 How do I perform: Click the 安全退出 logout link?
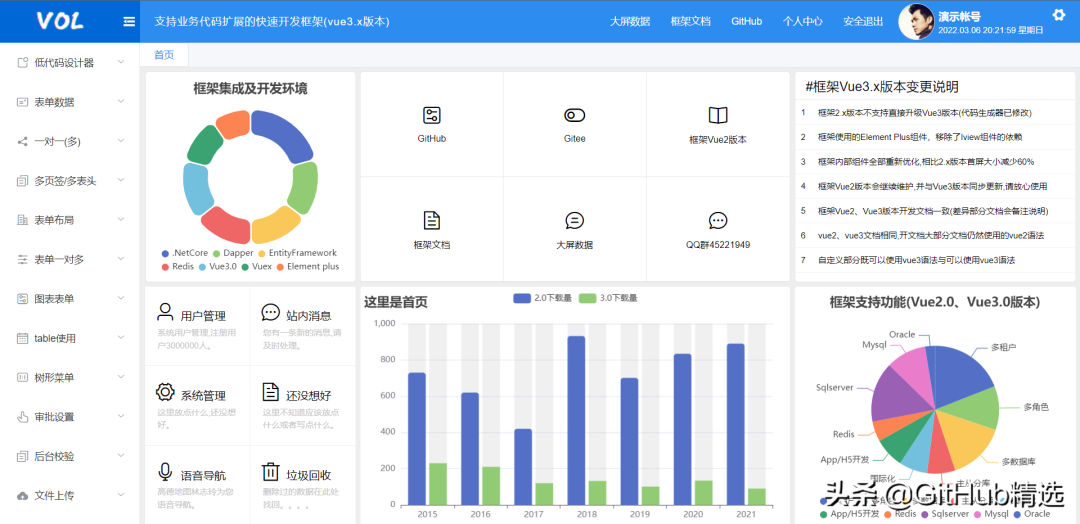[x=863, y=21]
